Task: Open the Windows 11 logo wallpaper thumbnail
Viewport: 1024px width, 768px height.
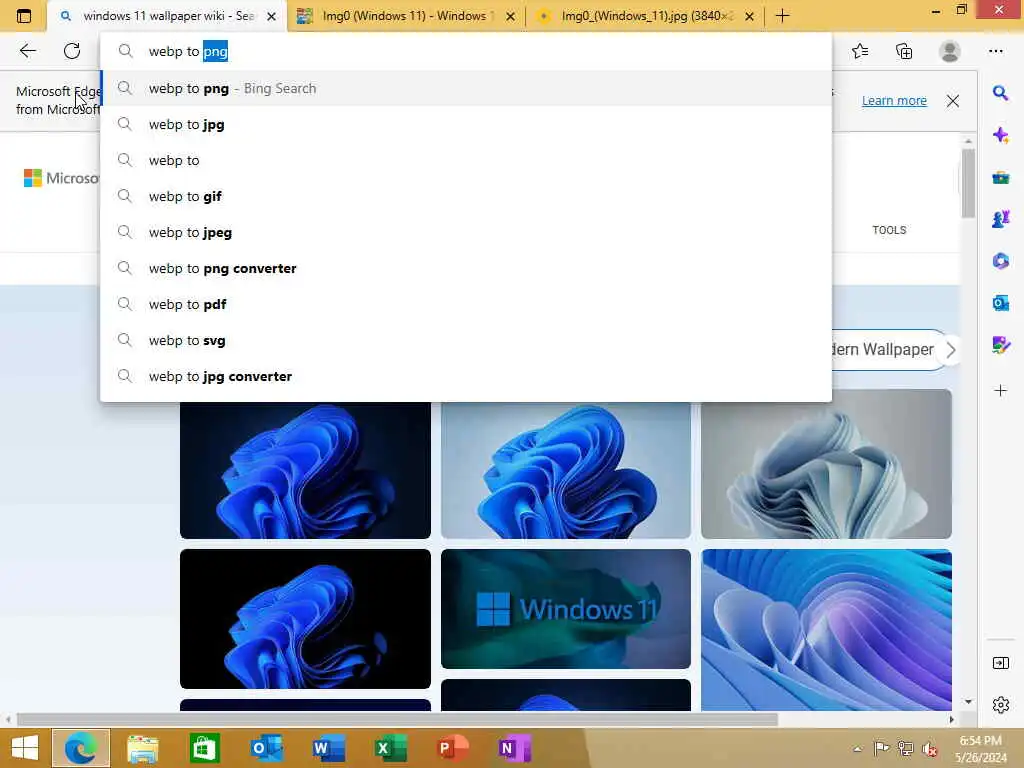Action: [566, 609]
